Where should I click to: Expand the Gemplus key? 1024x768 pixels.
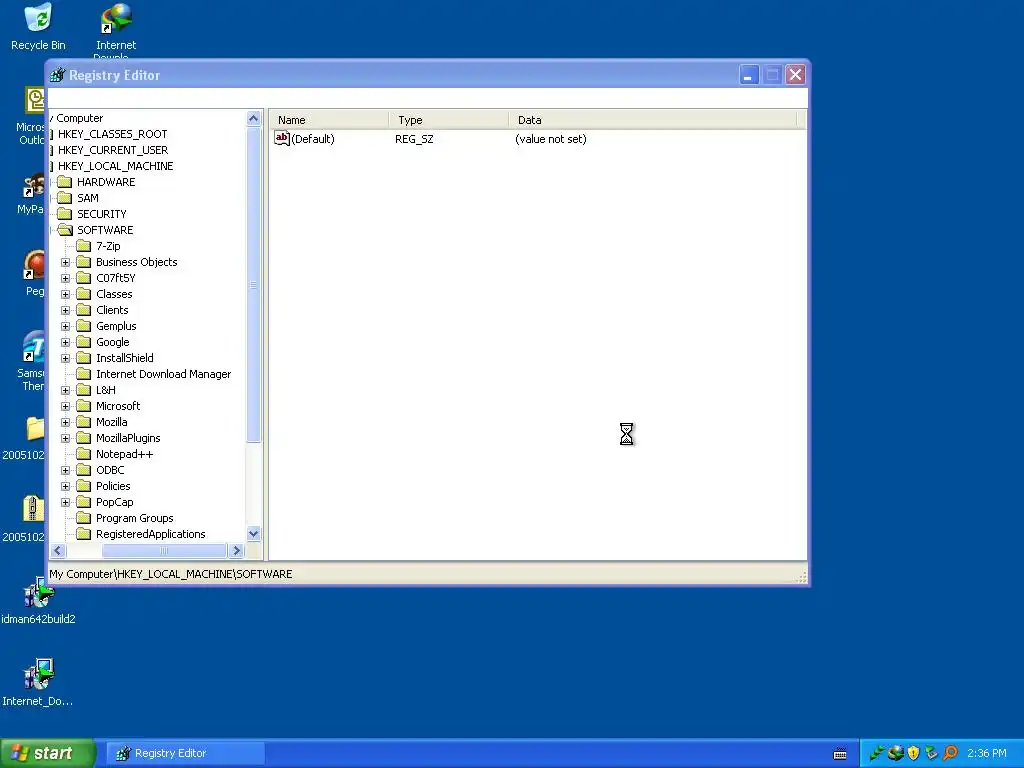pyautogui.click(x=65, y=327)
